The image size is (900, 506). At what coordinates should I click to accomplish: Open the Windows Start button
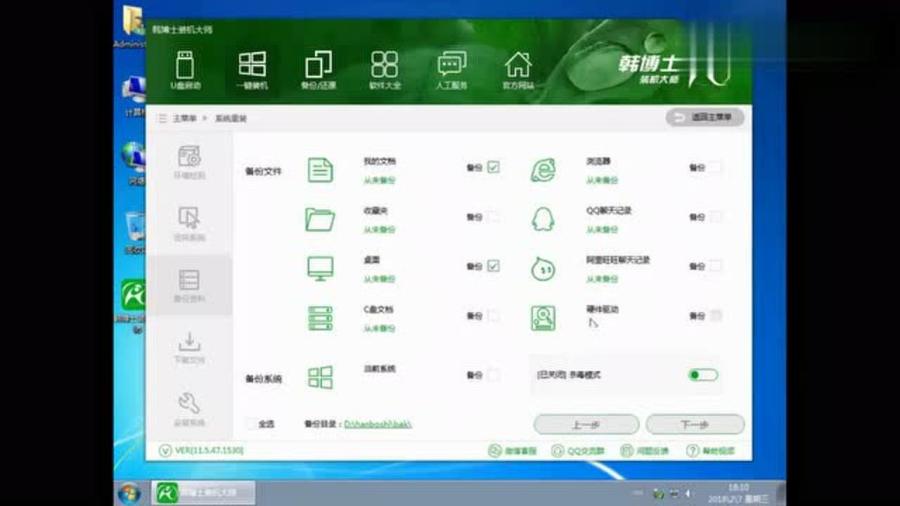coord(129,493)
